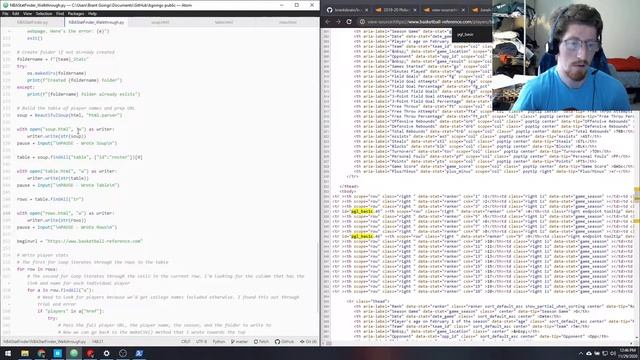Open the Find menu in Atom

point(60,13)
